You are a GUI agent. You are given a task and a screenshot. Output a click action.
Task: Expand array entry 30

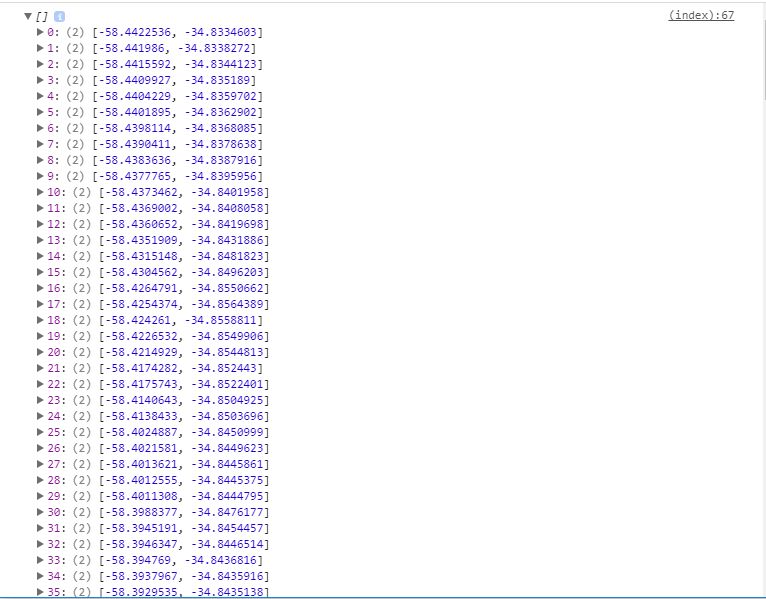[40, 512]
